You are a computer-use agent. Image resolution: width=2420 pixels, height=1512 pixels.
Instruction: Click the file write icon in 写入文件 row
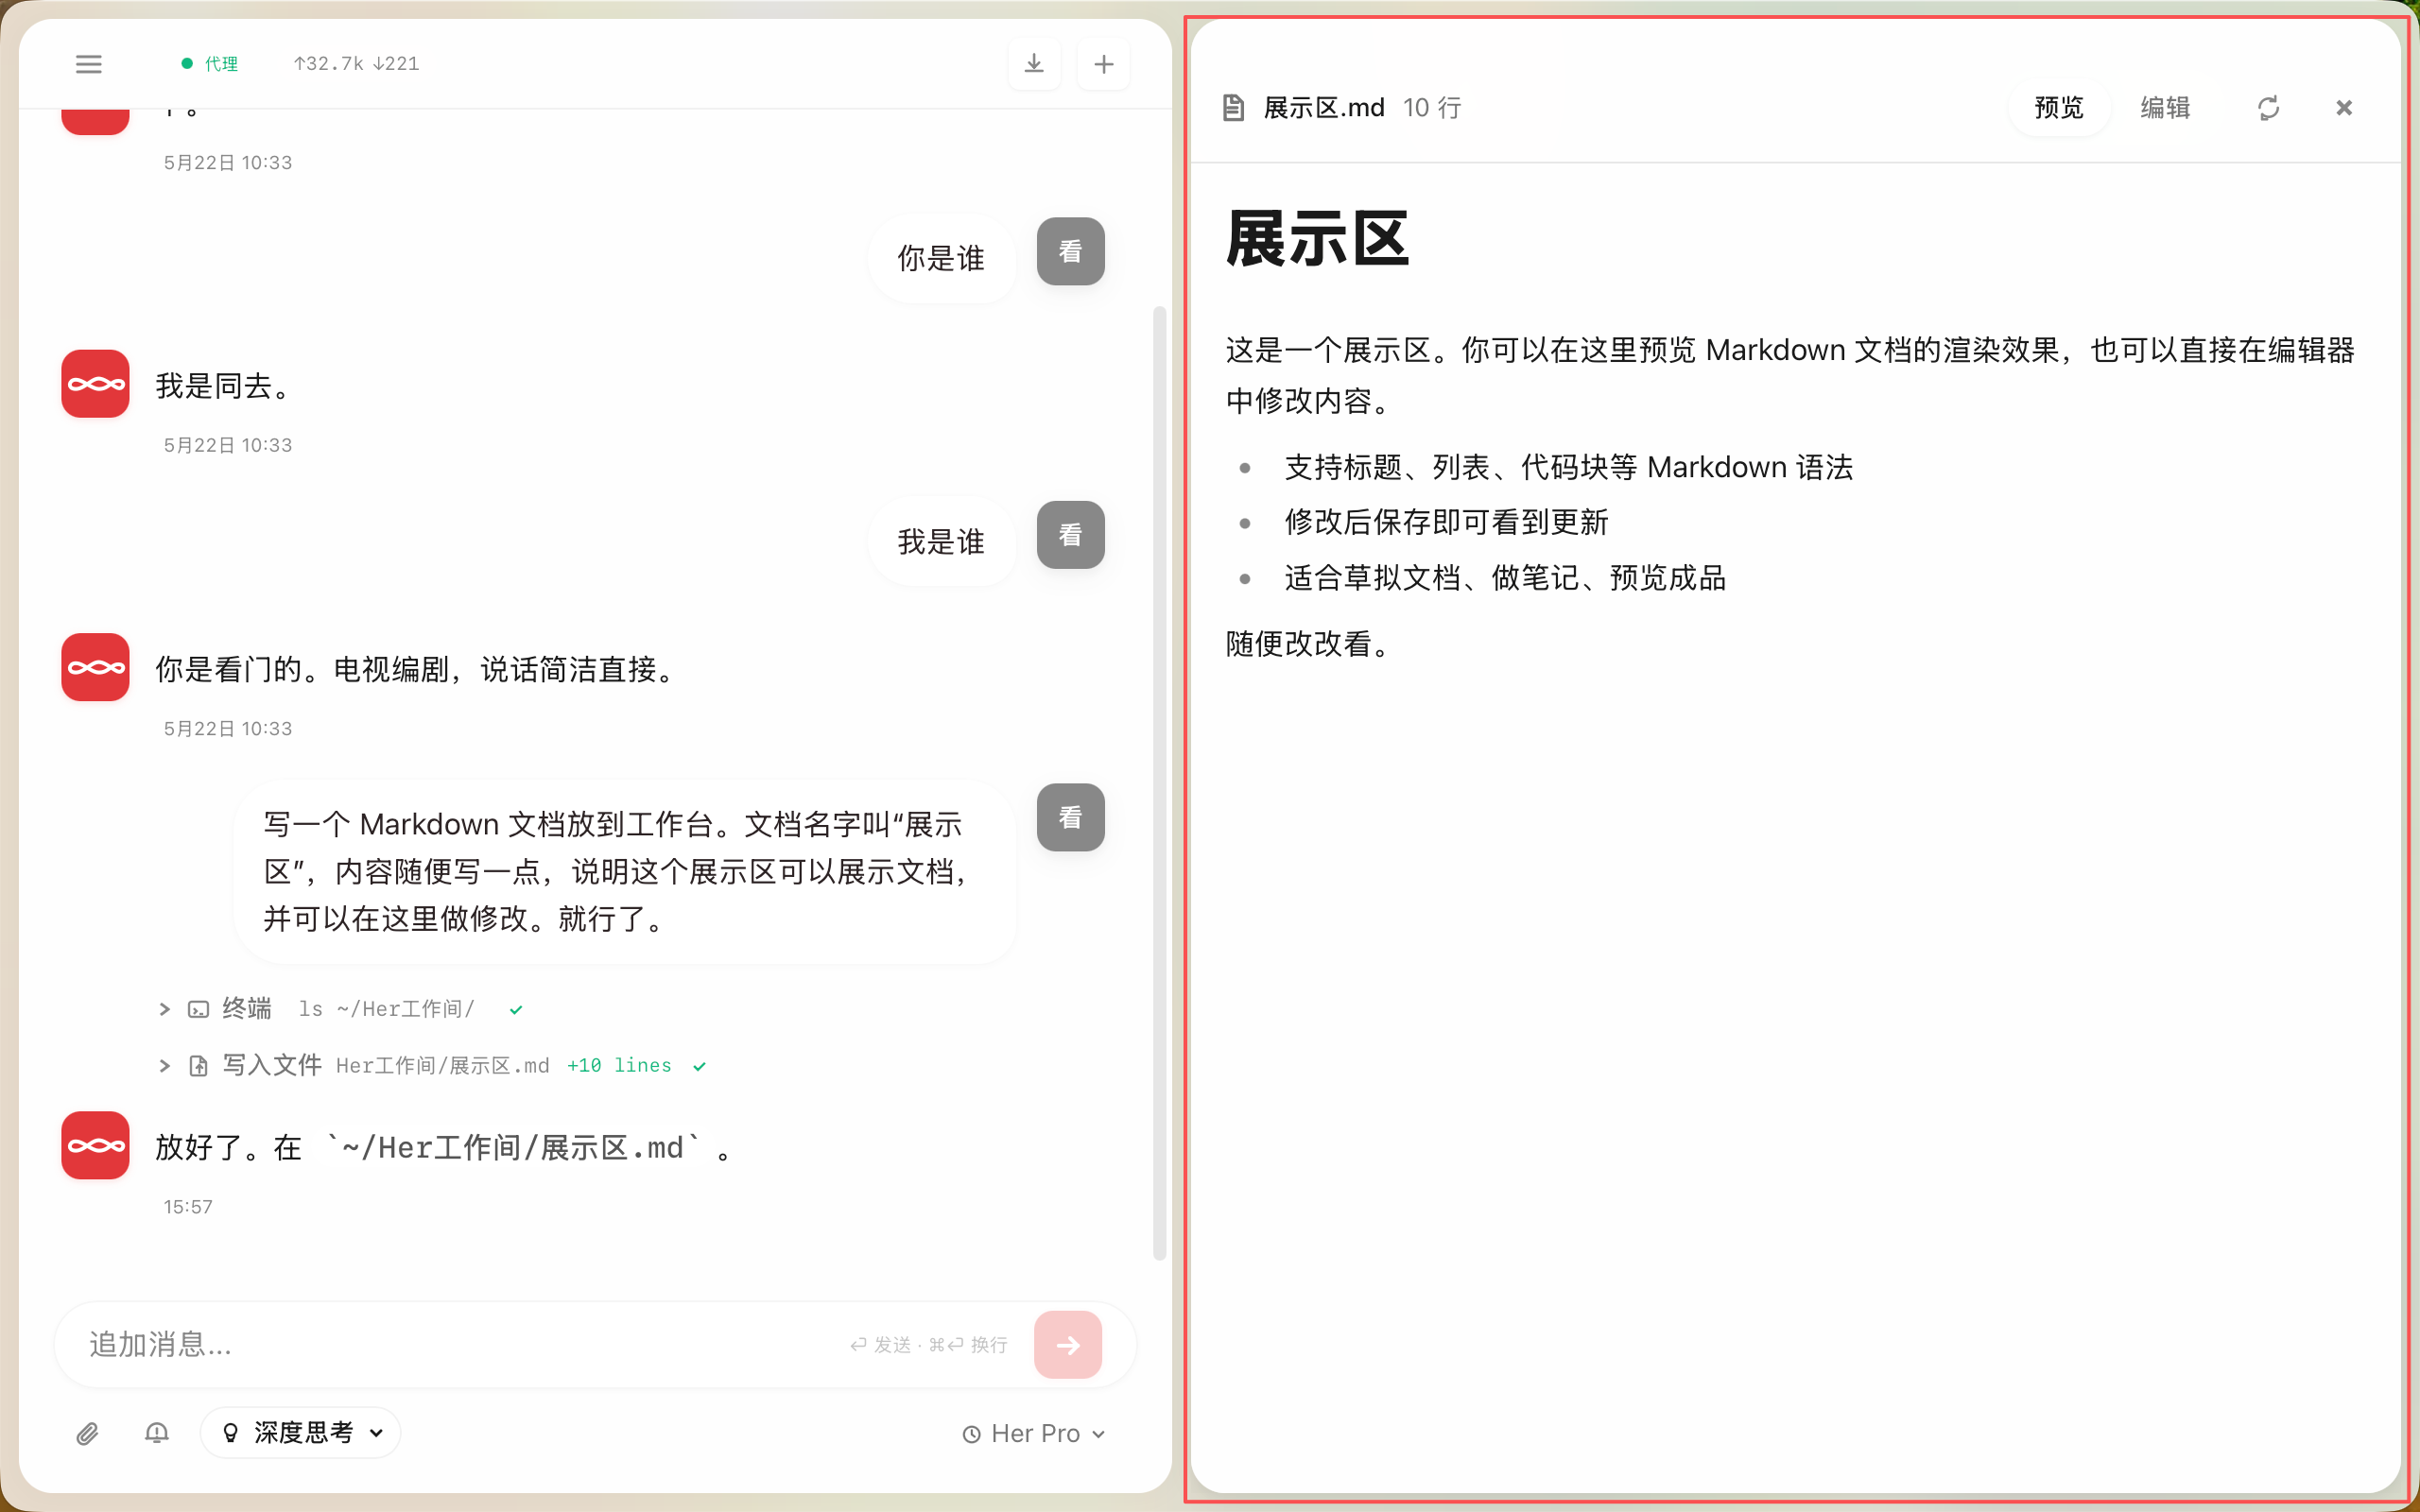(x=198, y=1066)
